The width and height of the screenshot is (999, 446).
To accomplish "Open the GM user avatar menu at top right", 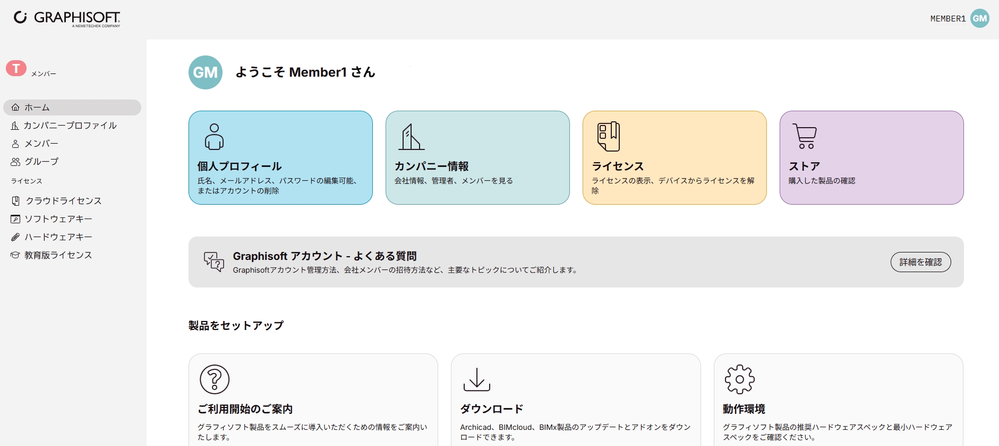I will [979, 19].
